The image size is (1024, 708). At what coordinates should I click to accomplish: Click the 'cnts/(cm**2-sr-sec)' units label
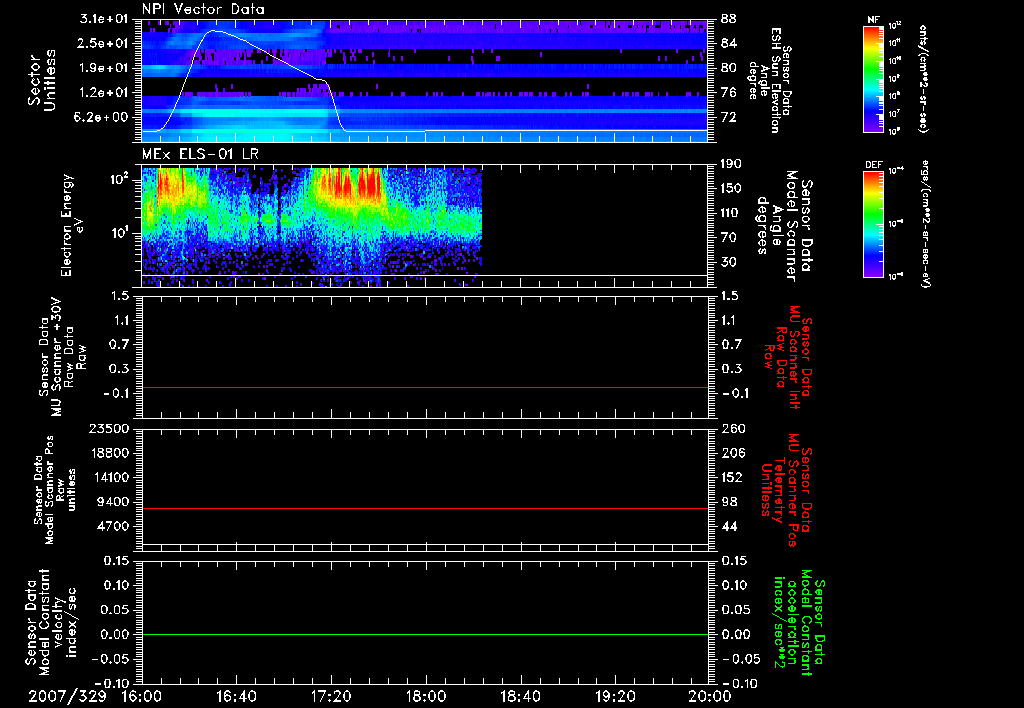pyautogui.click(x=923, y=79)
